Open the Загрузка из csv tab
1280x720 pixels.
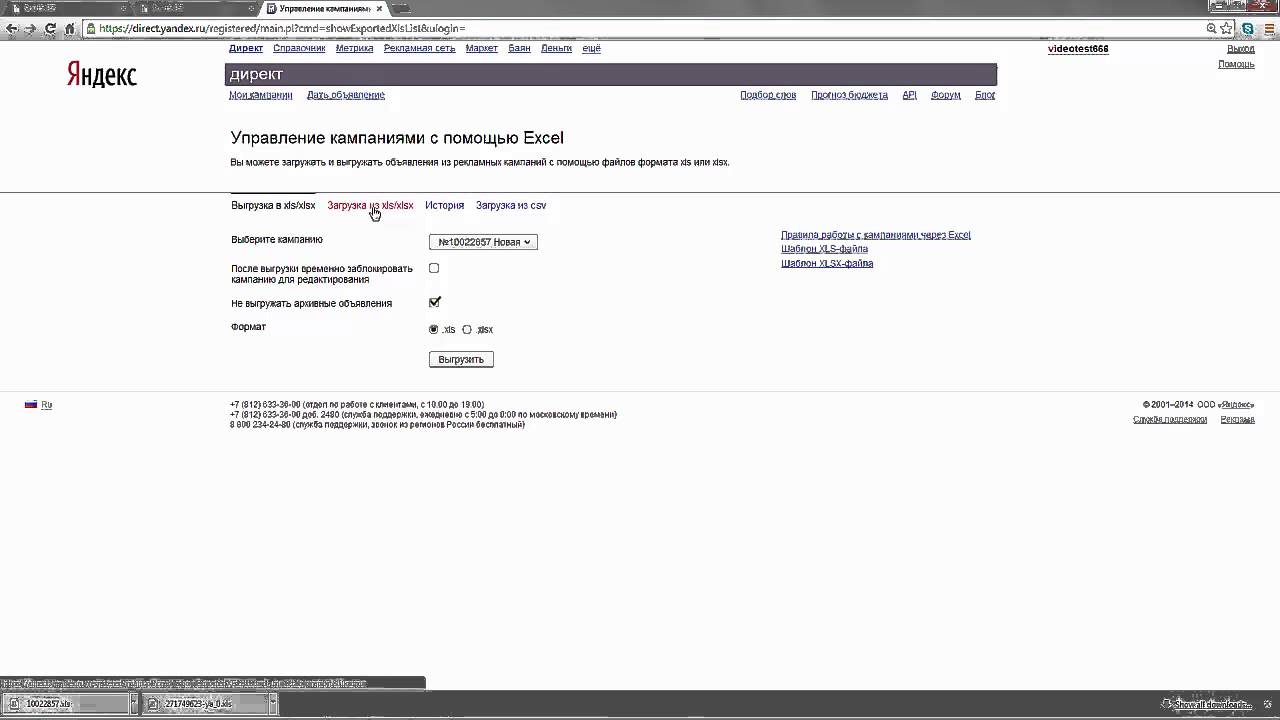coord(511,205)
